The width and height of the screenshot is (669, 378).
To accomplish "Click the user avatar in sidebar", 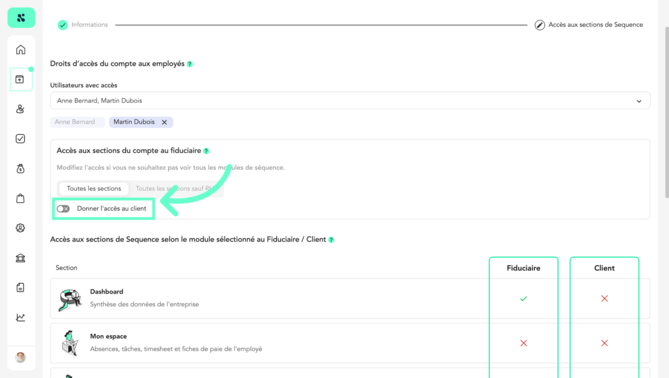I will coord(20,358).
